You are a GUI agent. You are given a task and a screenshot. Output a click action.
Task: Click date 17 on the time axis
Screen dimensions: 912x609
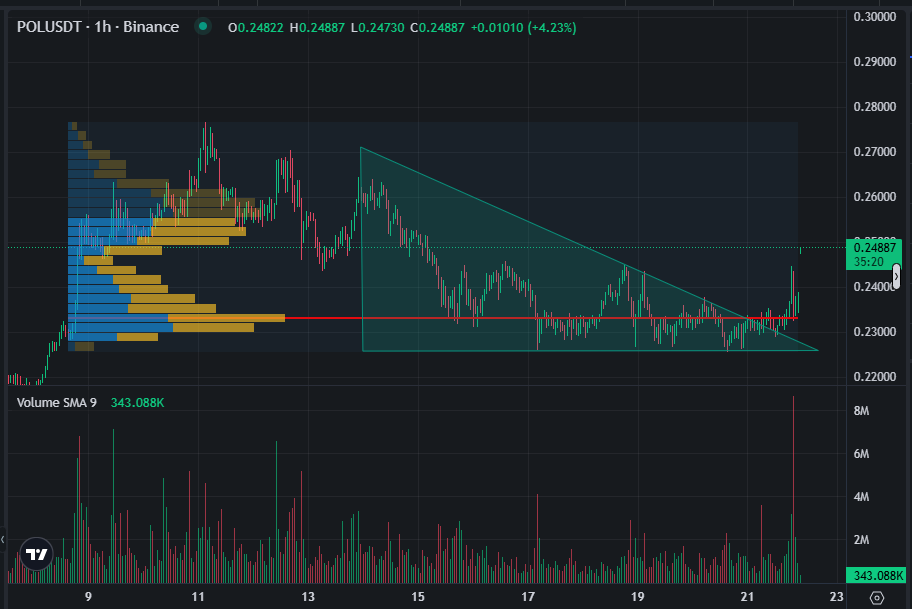[528, 597]
